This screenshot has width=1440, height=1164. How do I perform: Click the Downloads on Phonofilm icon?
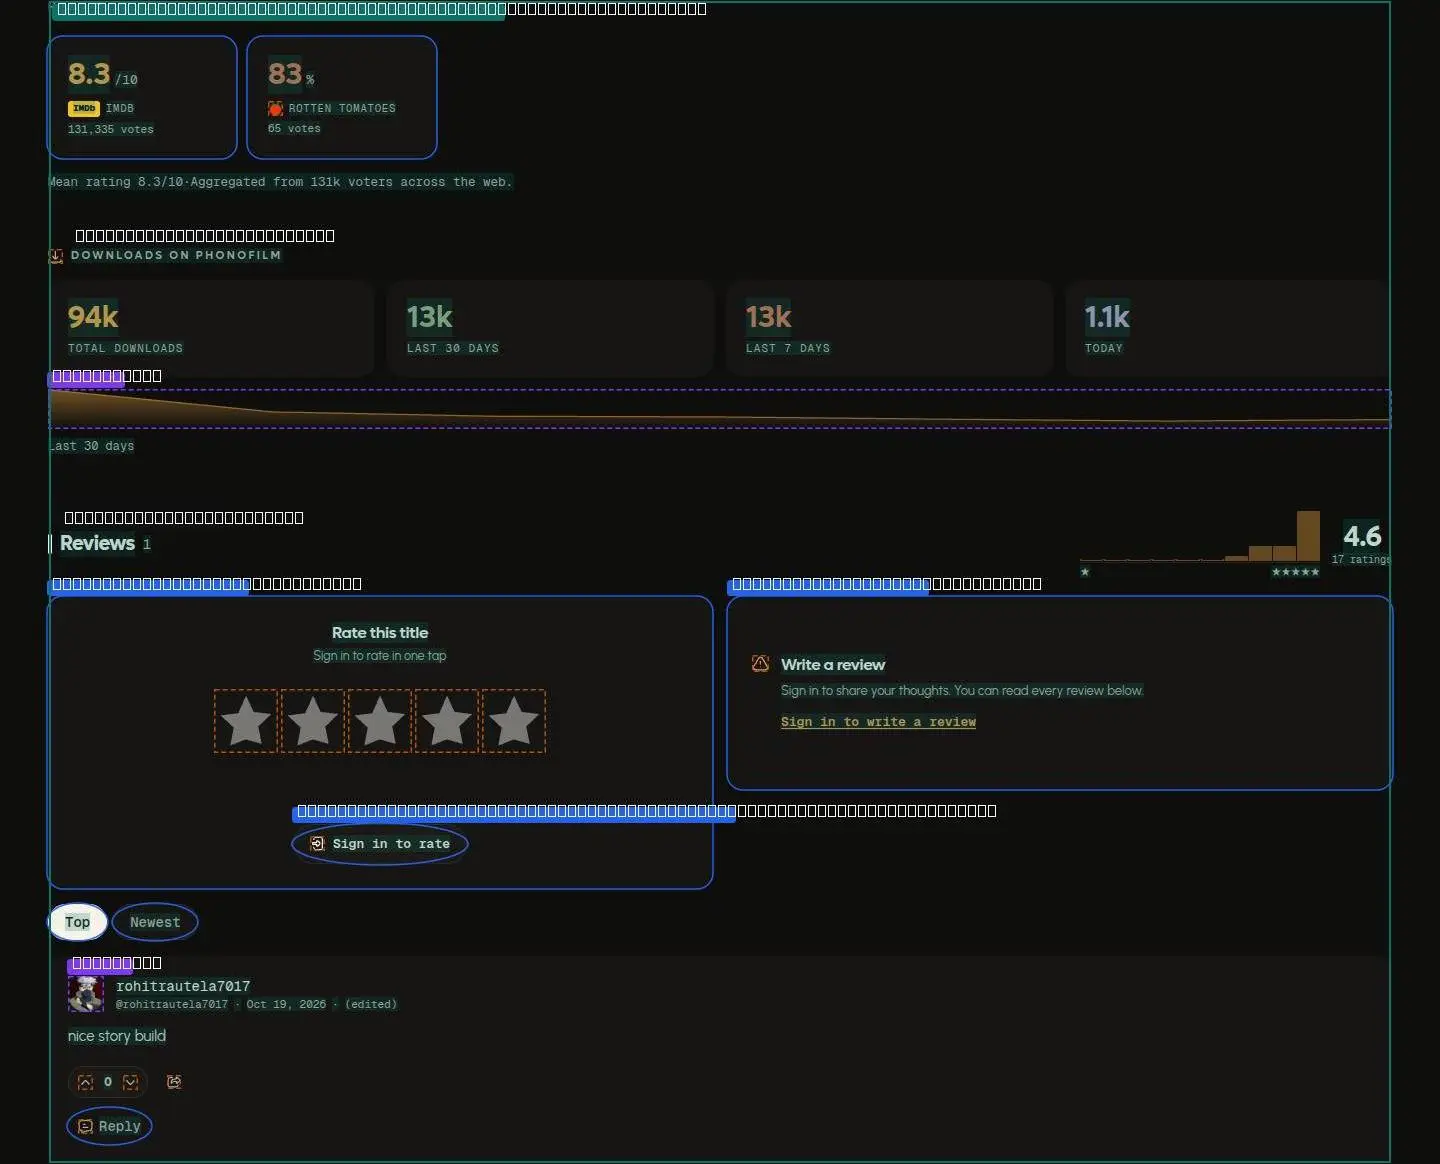[56, 256]
